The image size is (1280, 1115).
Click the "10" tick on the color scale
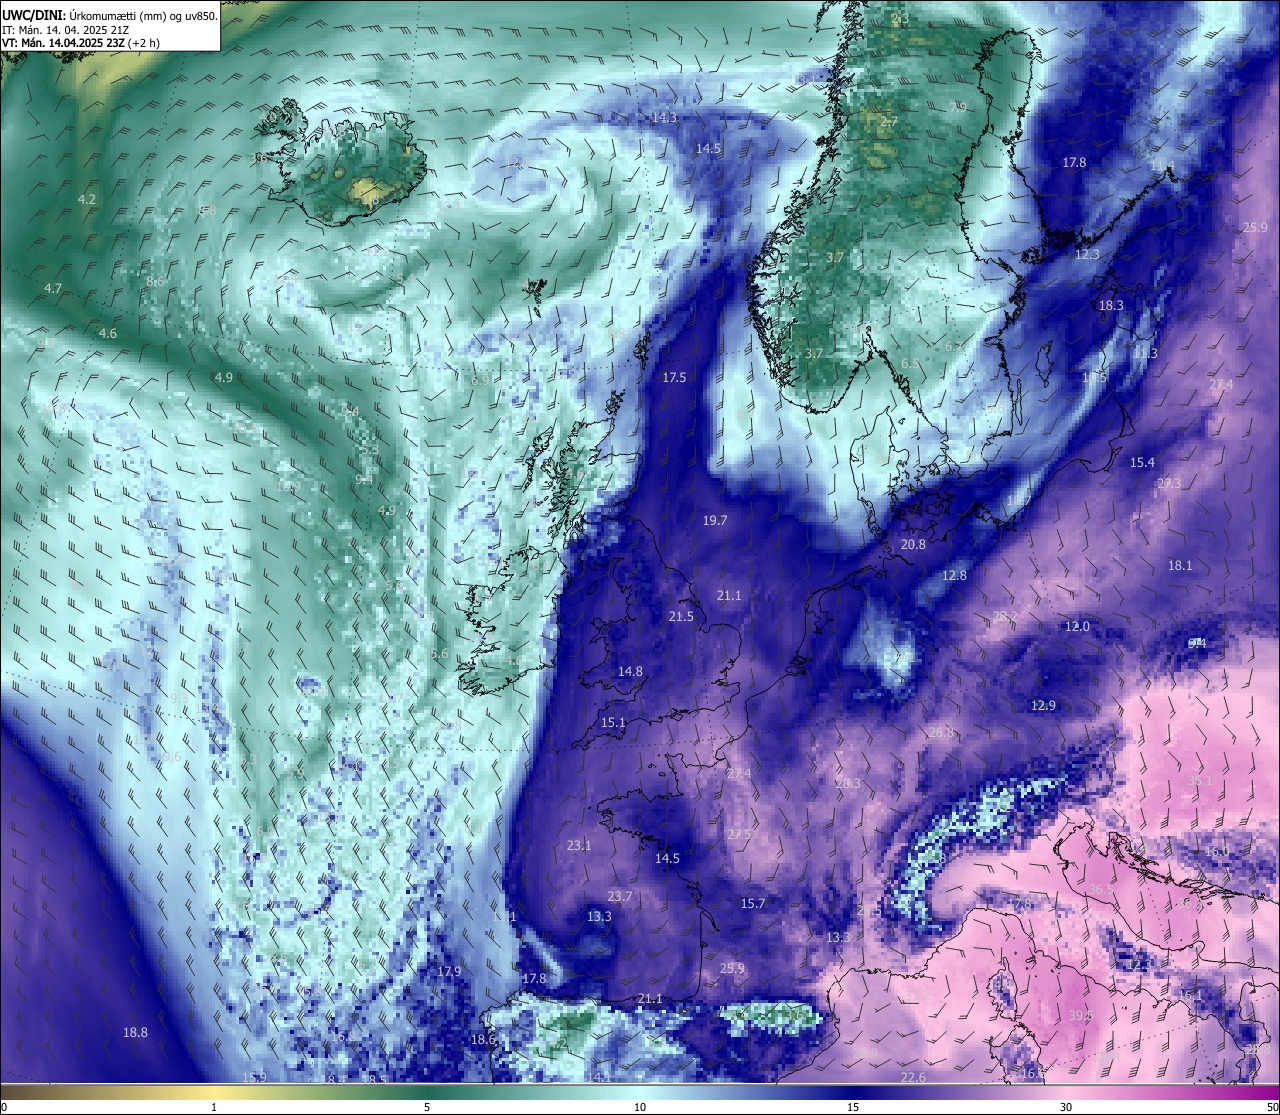(x=640, y=1107)
